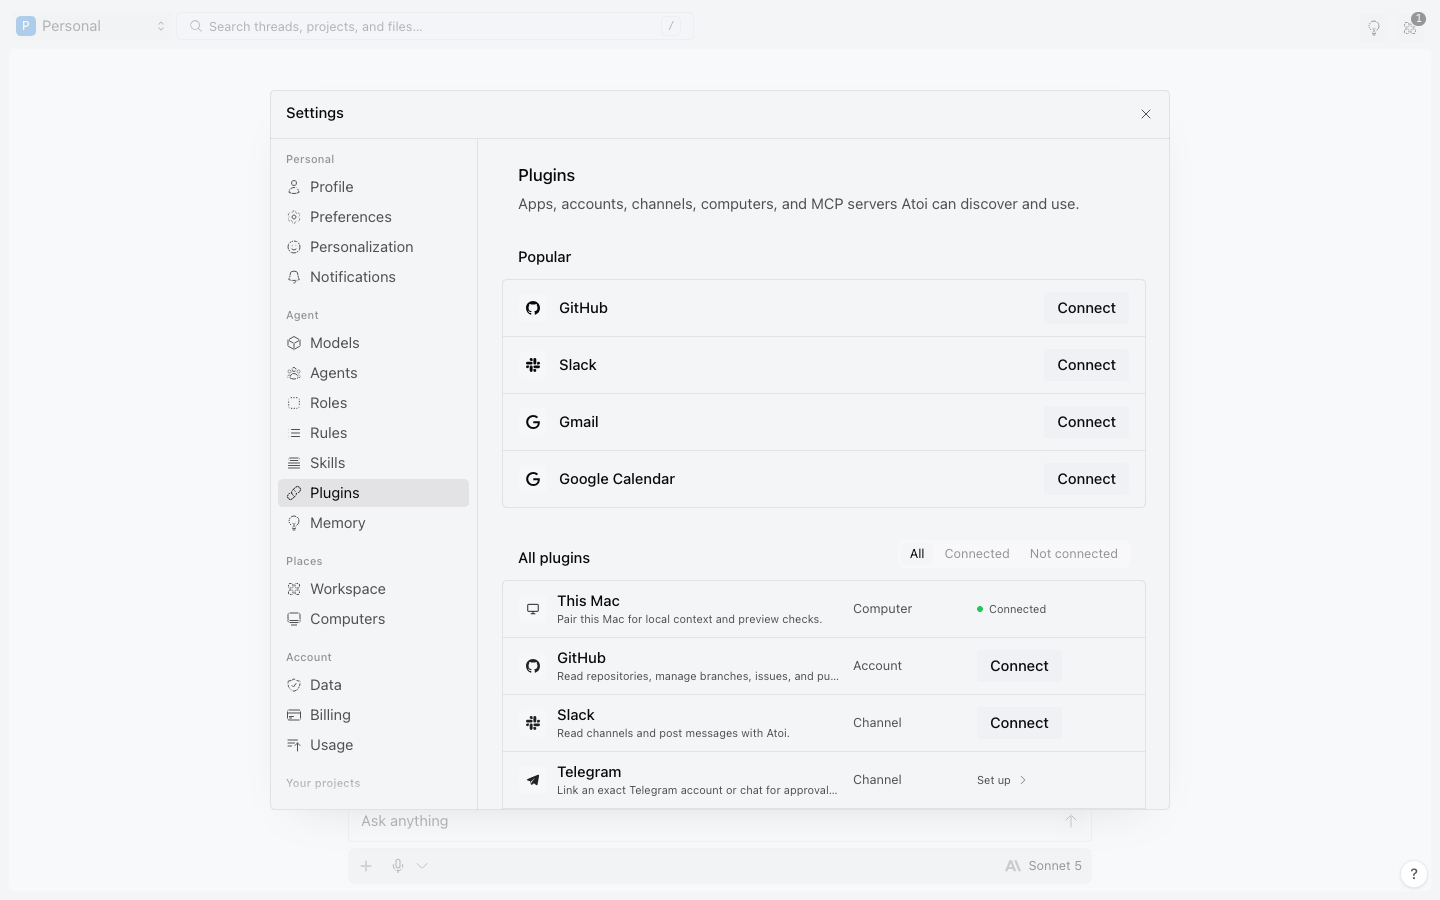Connect Google Calendar plugin
Viewport: 1440px width, 900px height.
click(x=1086, y=479)
